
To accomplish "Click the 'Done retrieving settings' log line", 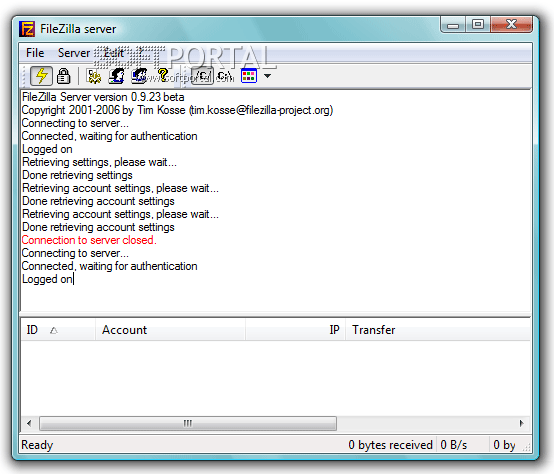I will coord(77,175).
